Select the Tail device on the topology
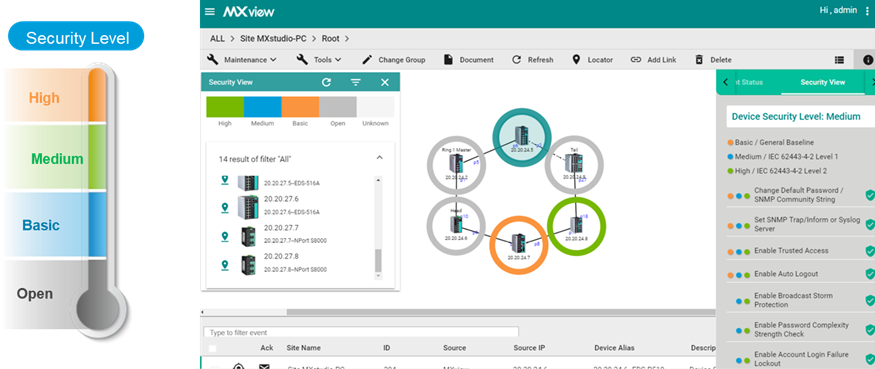This screenshot has height=369, width=875. [x=574, y=164]
